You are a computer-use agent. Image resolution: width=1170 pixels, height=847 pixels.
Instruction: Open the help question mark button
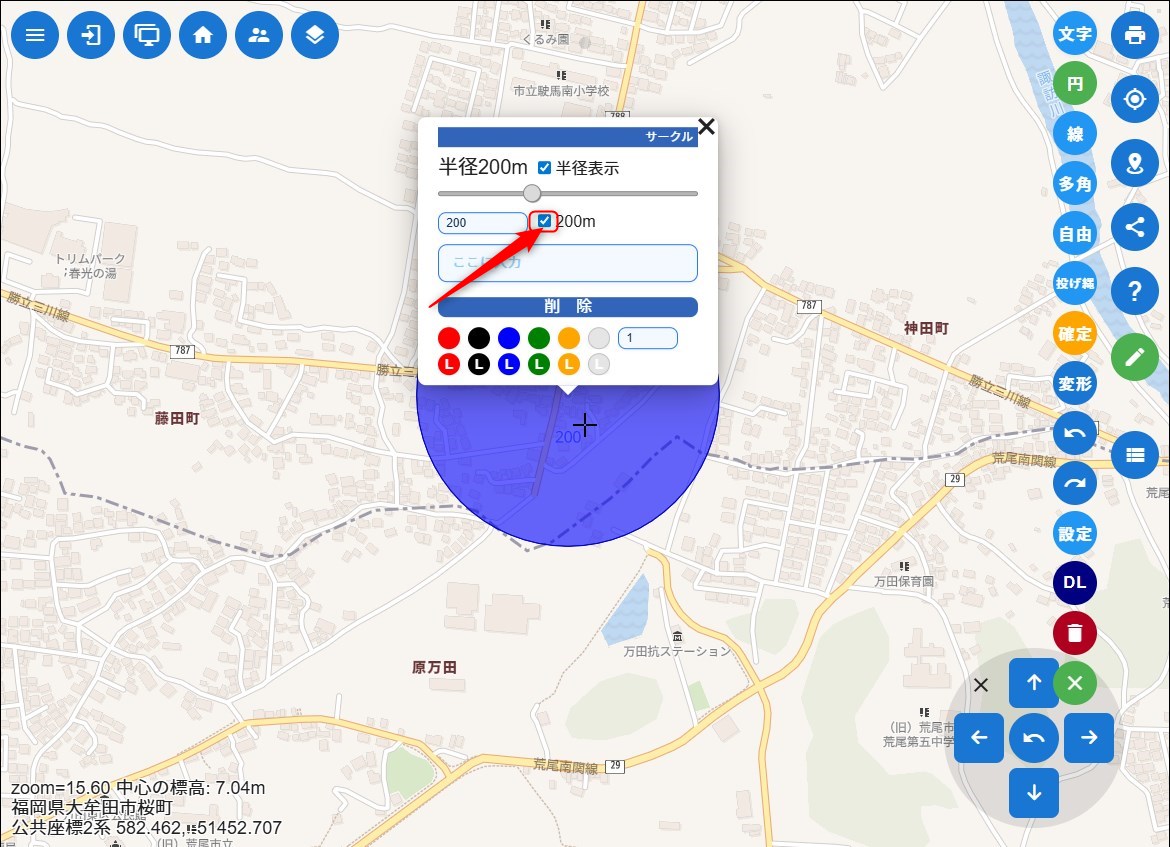click(1135, 291)
